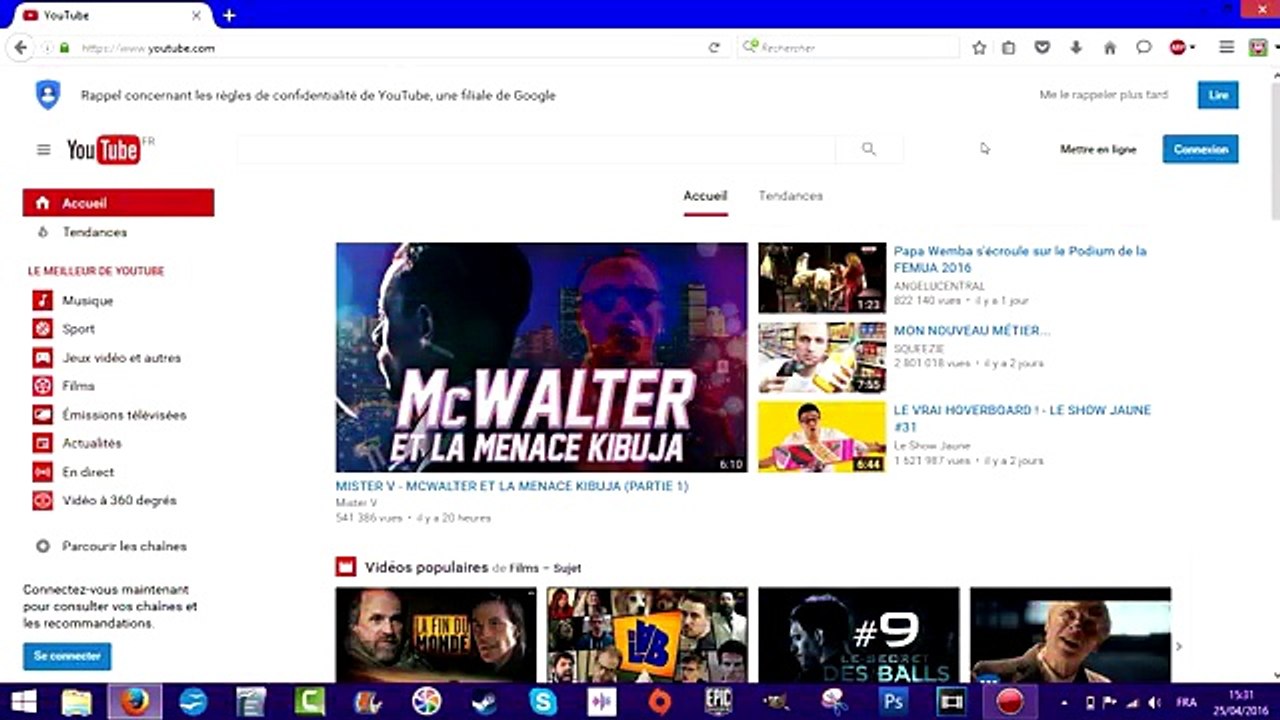
Task: Open the Firefox downloads arrow icon
Action: 1076,48
